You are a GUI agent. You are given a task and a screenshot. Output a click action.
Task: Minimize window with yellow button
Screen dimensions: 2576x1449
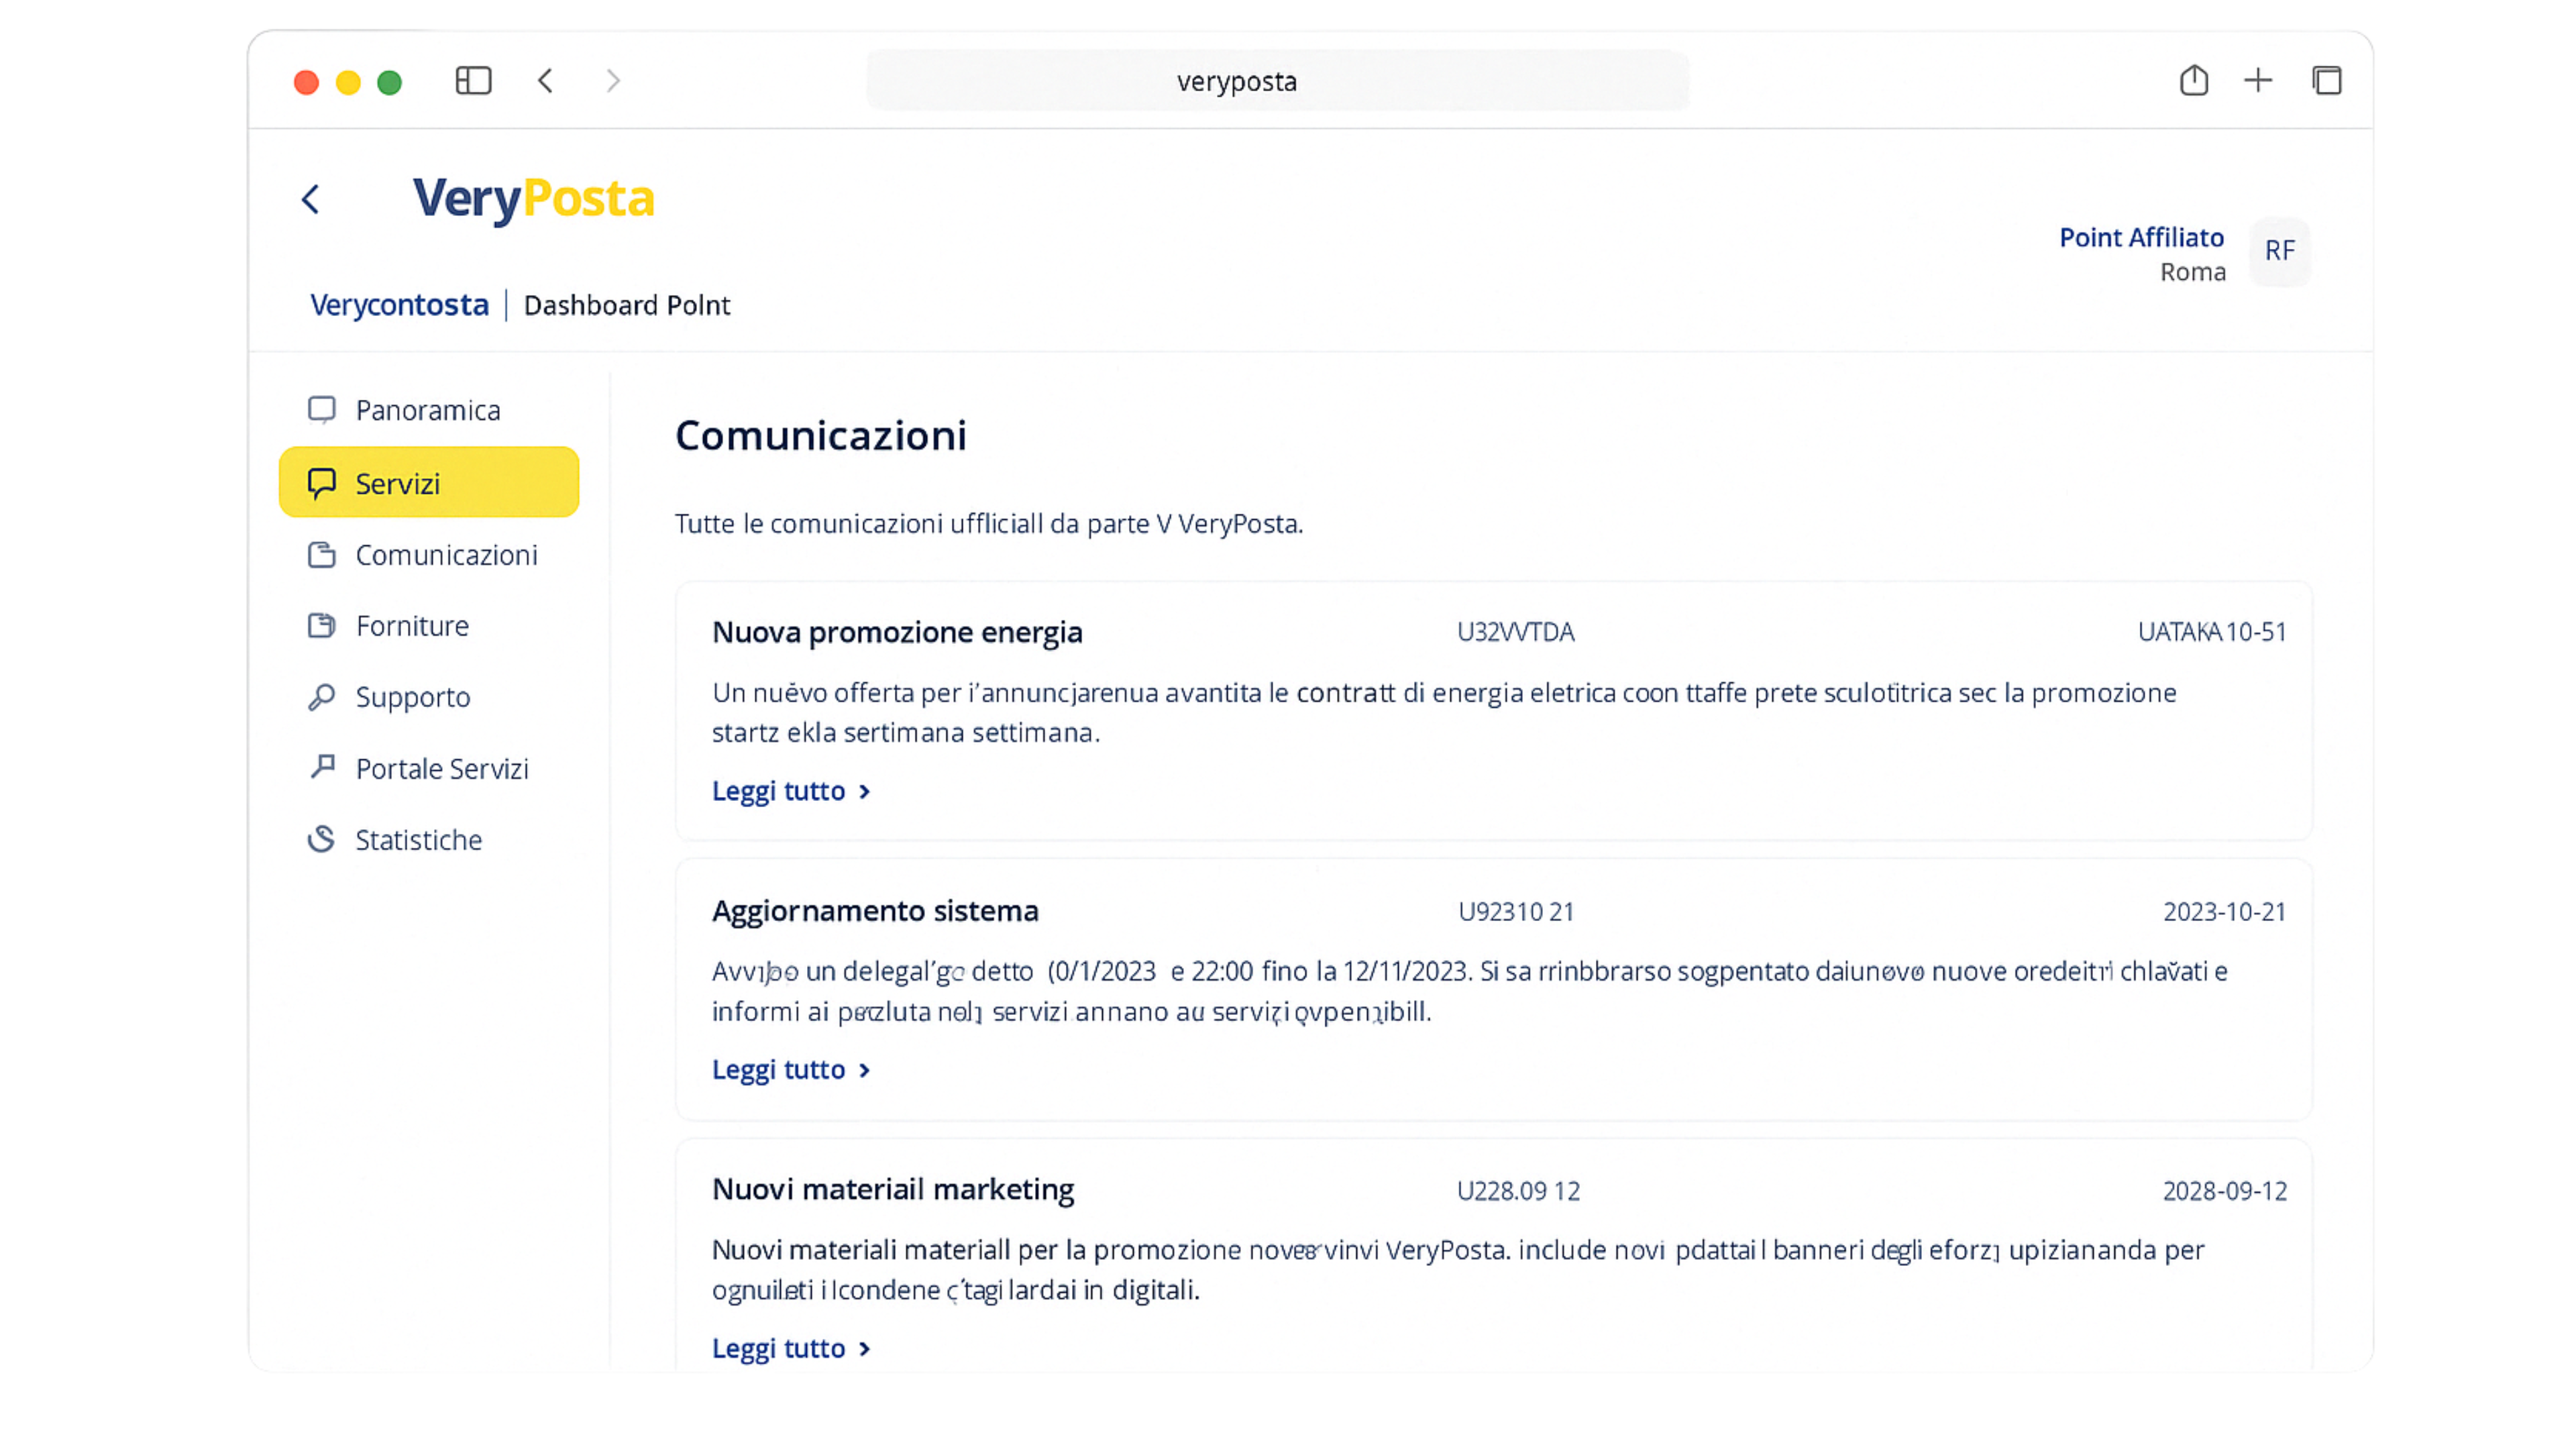point(348,82)
